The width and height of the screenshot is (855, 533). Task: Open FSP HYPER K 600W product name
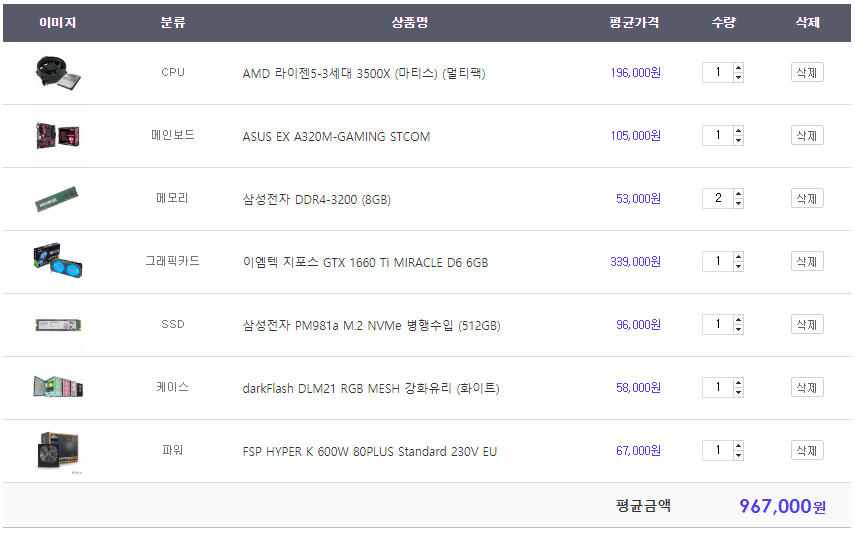[x=370, y=452]
